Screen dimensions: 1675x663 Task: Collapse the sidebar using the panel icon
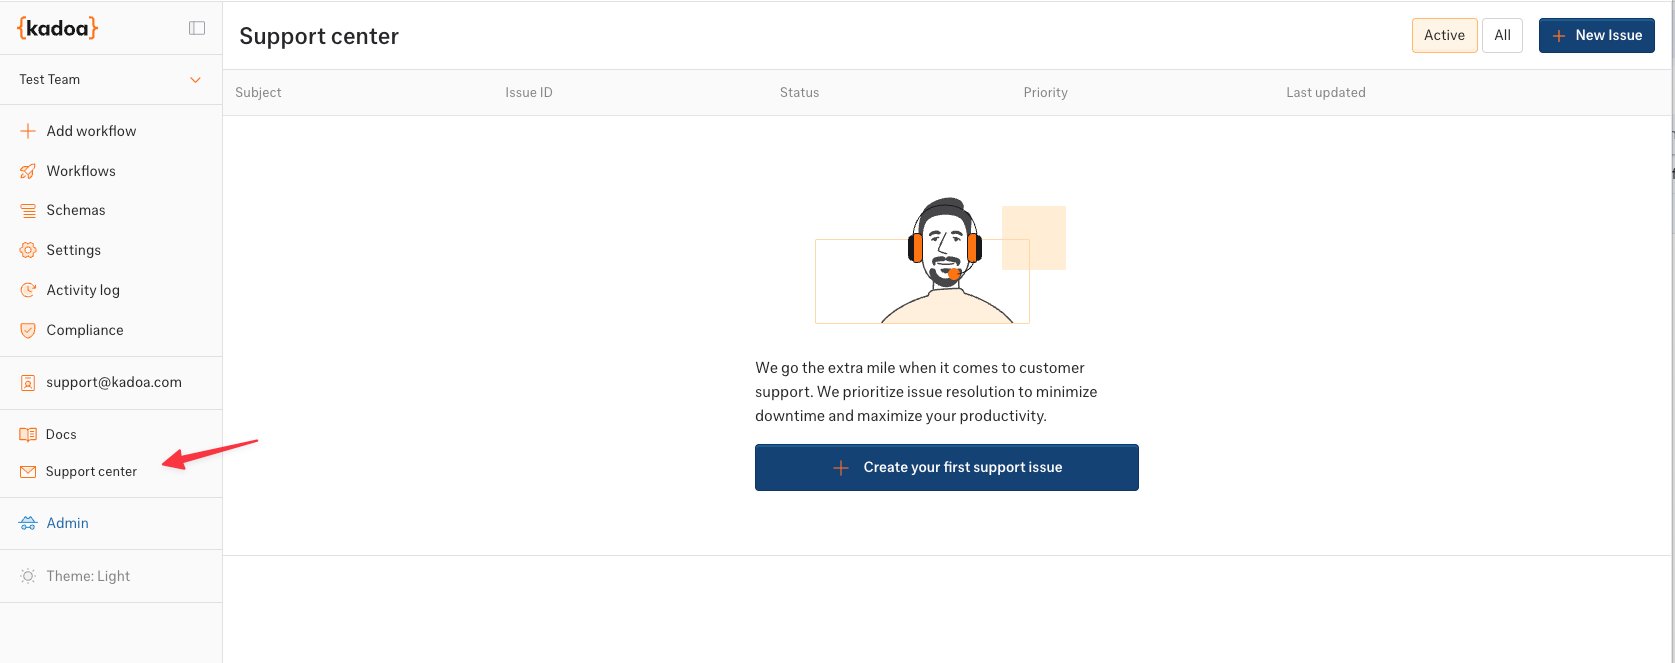coord(197,28)
